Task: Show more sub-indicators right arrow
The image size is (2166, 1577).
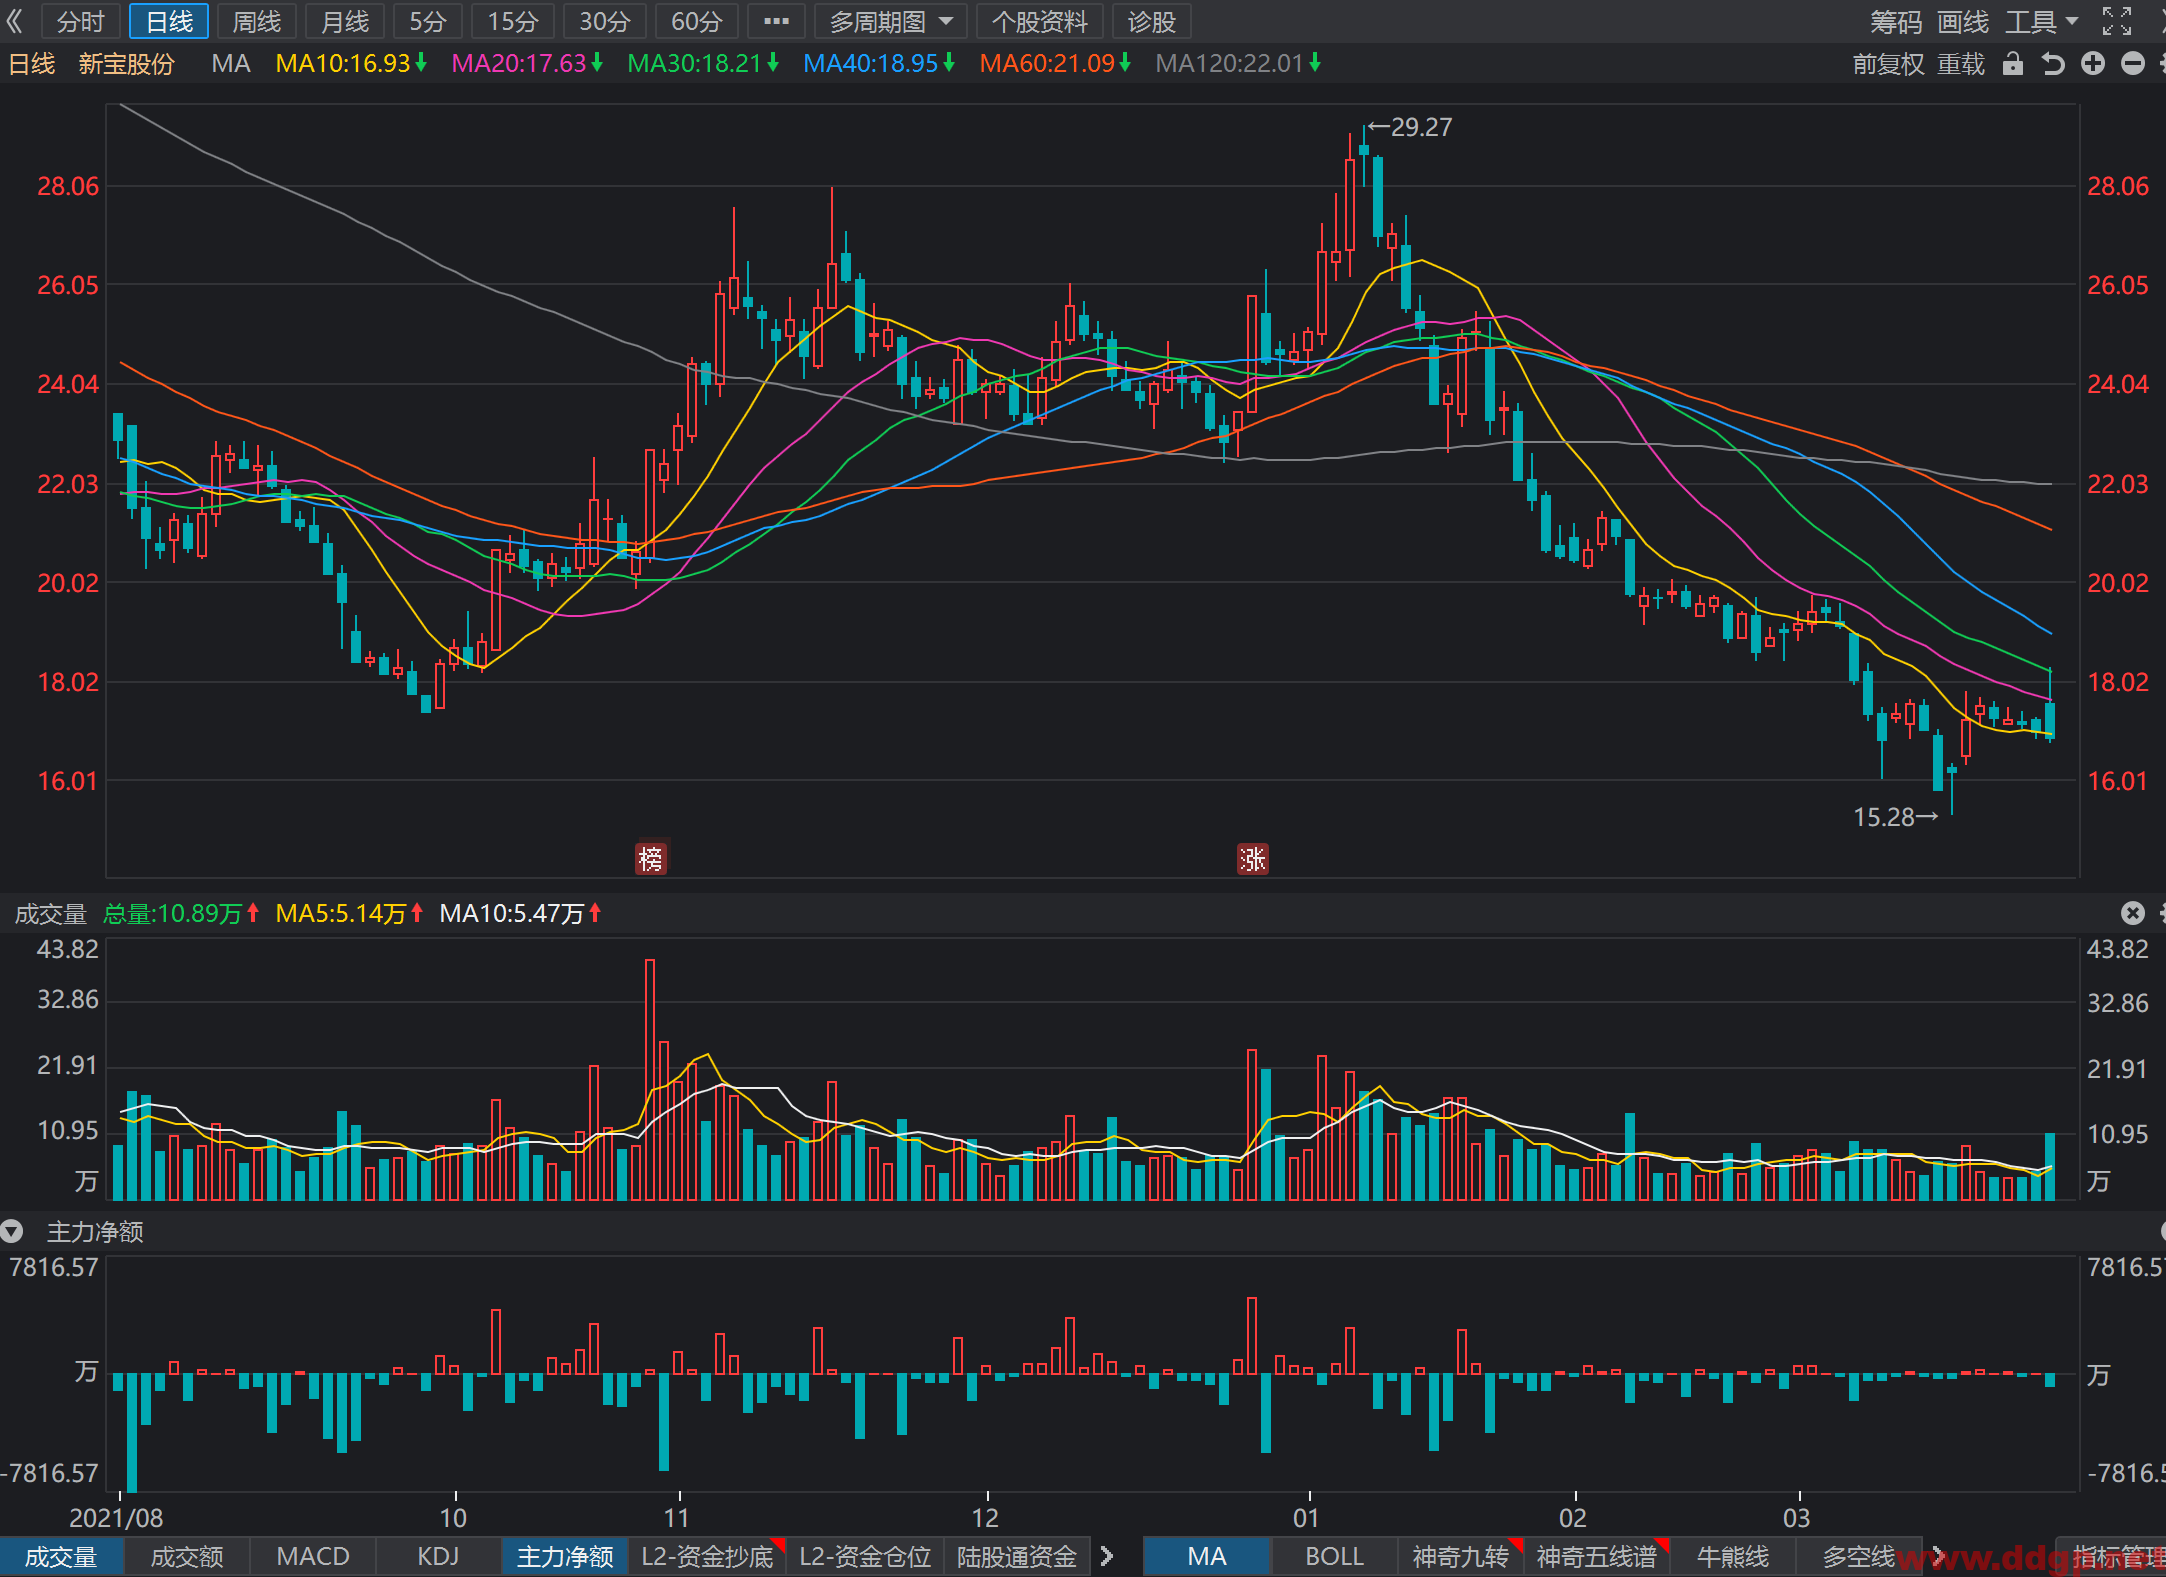Action: tap(1107, 1557)
